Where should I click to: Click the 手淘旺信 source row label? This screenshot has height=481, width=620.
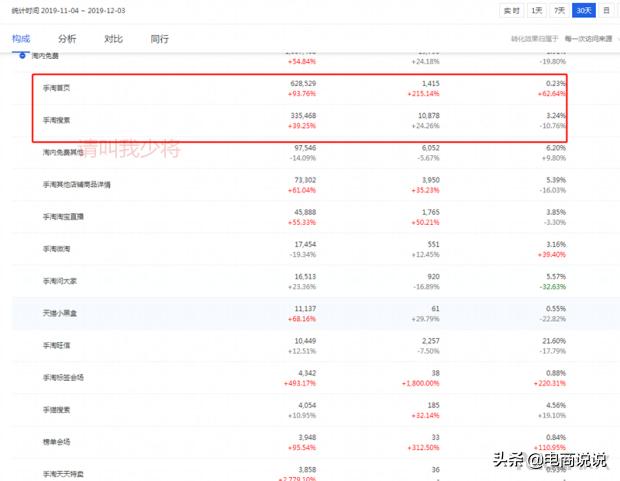point(57,345)
